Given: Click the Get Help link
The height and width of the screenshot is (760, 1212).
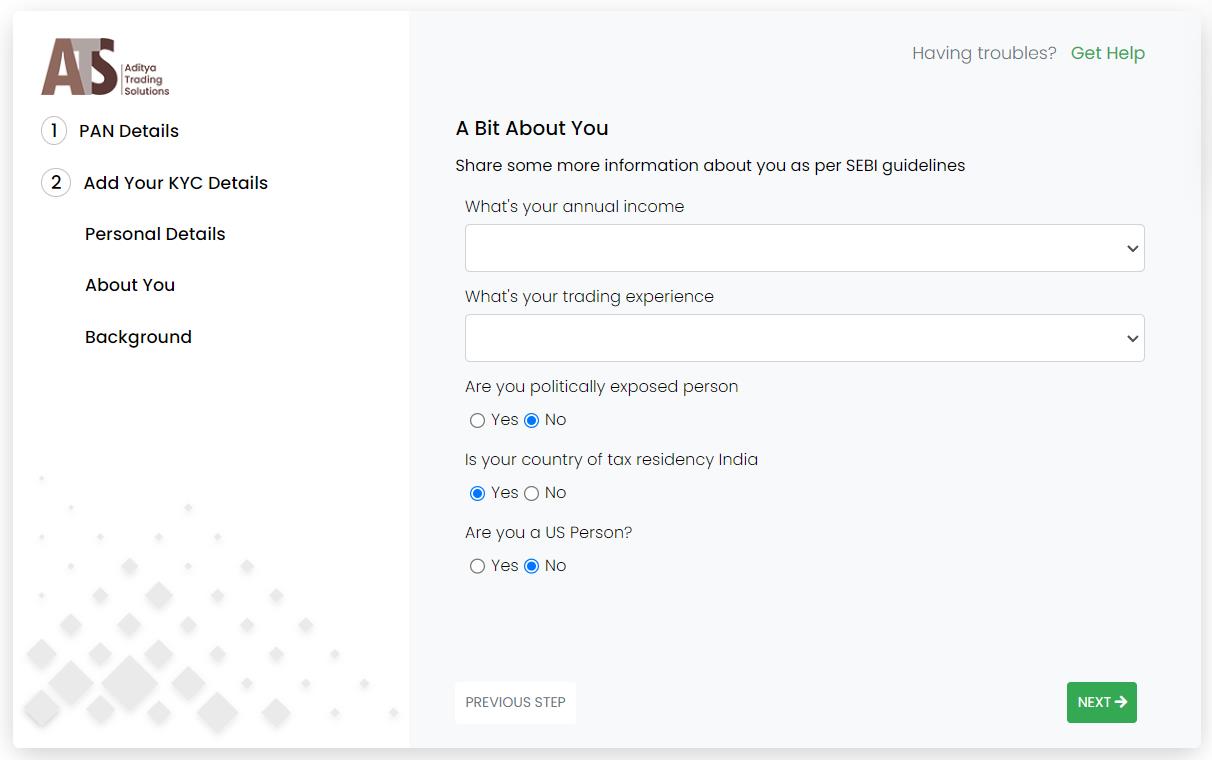Looking at the screenshot, I should 1108,53.
